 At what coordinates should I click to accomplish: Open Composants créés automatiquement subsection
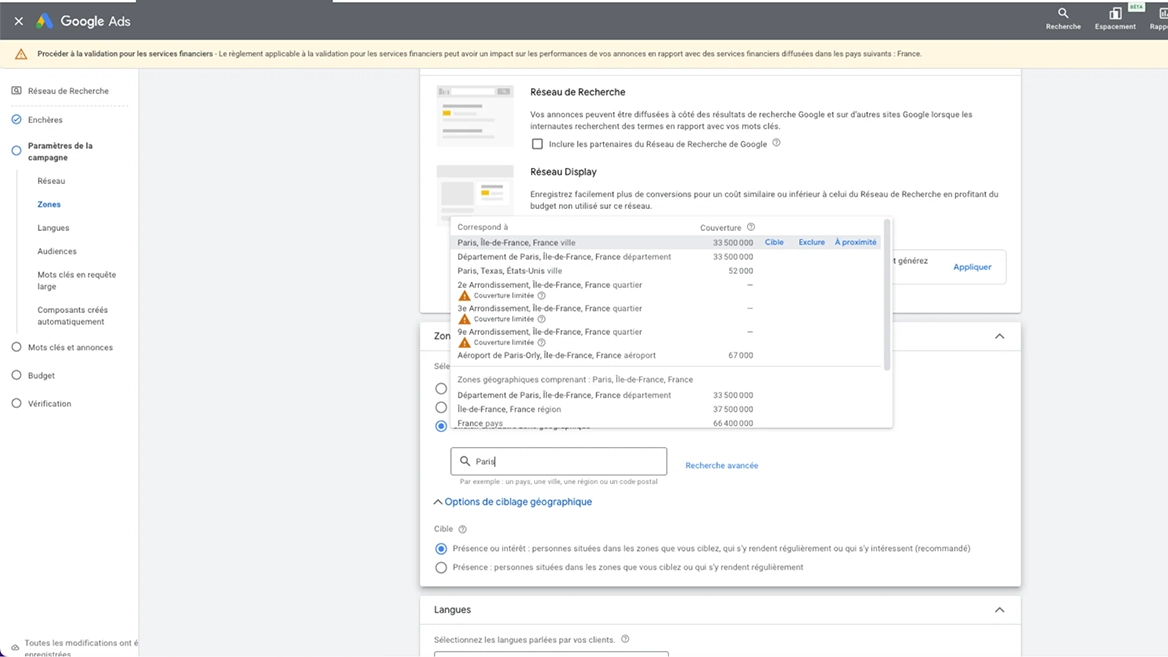pyautogui.click(x=72, y=316)
